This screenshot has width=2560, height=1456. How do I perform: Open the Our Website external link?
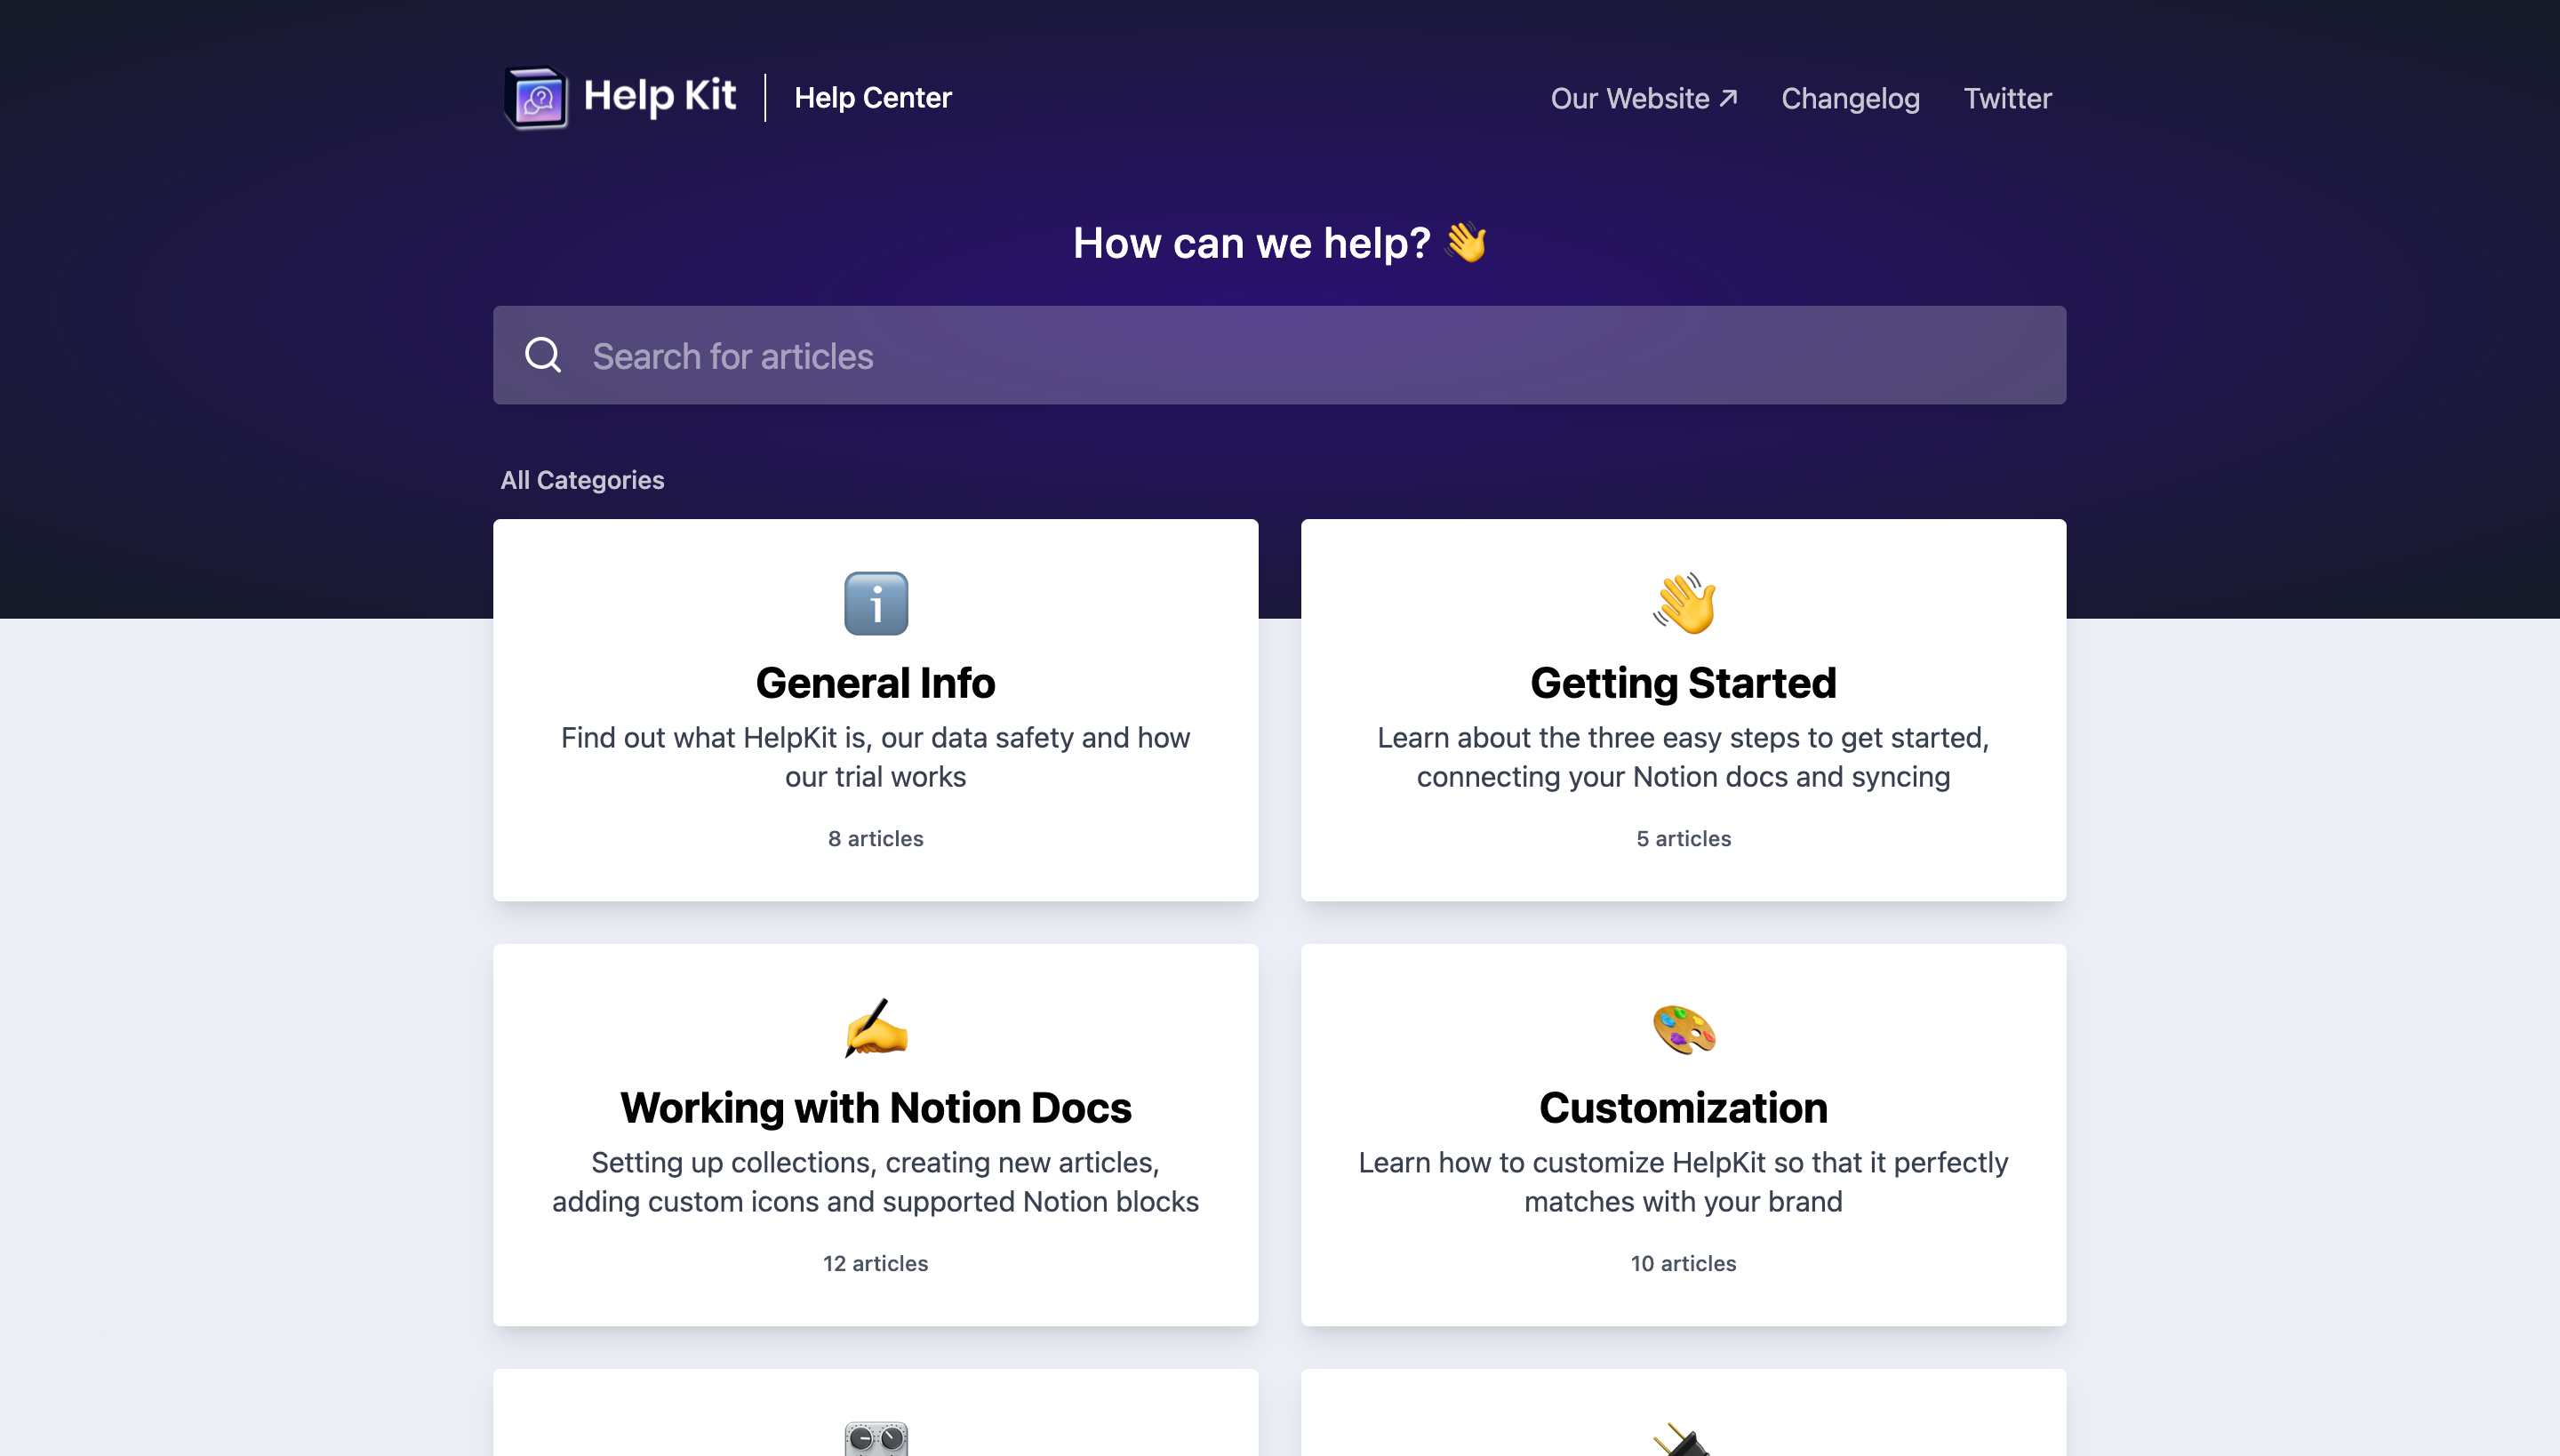click(x=1643, y=98)
